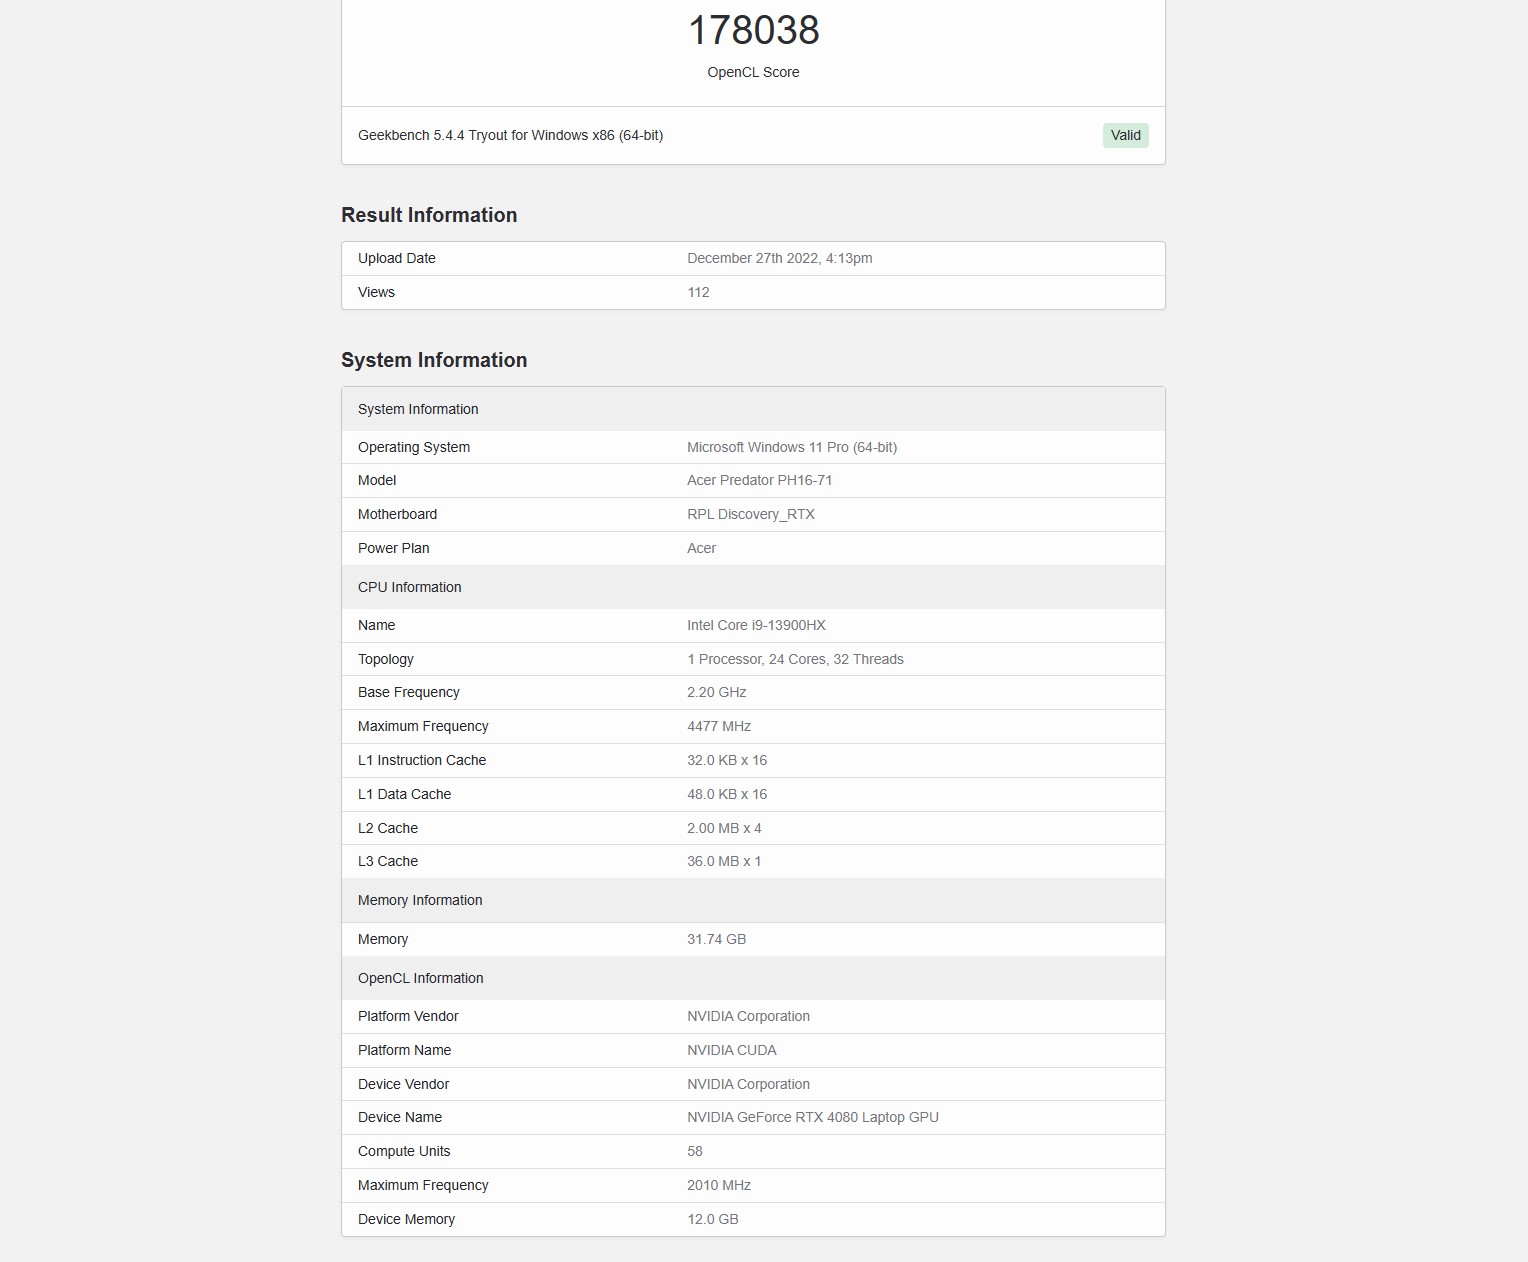1528x1262 pixels.
Task: Click the Device Vendor label
Action: tap(403, 1084)
